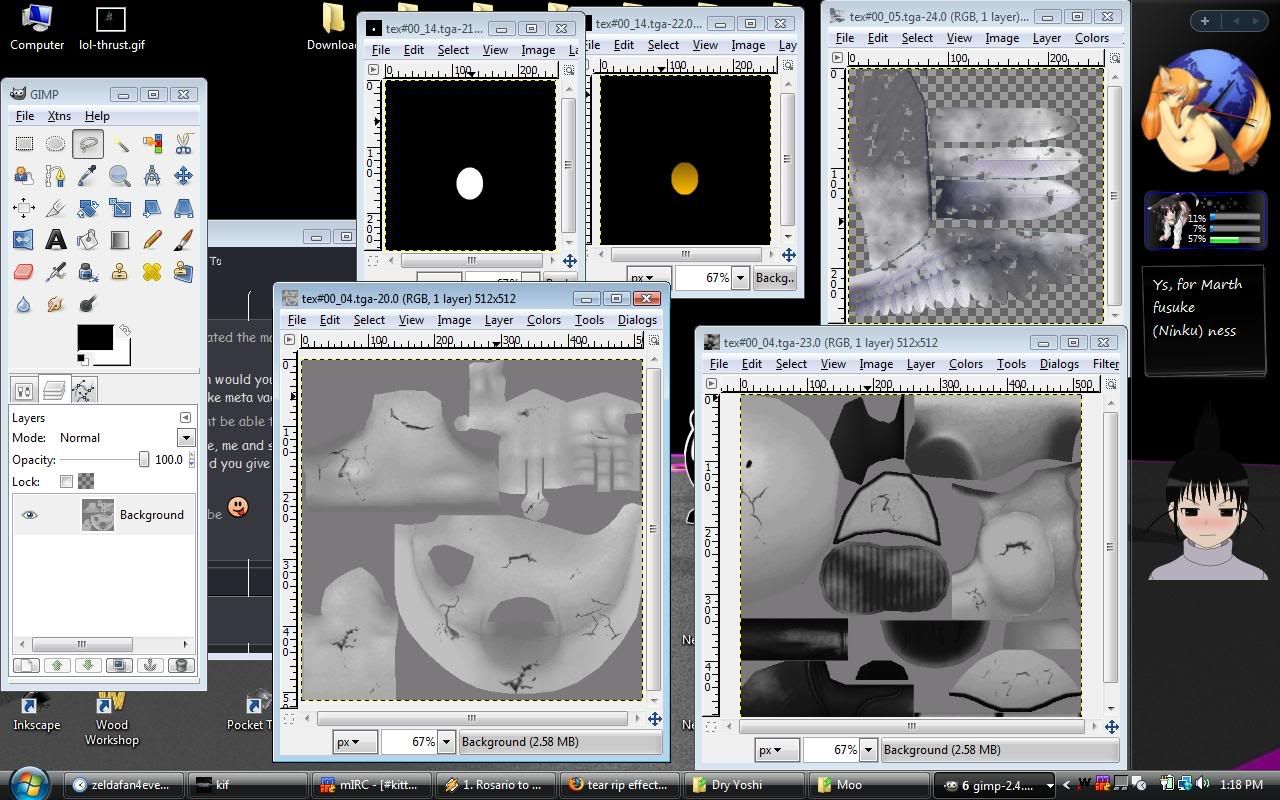Select the Crop tool

(x=55, y=208)
